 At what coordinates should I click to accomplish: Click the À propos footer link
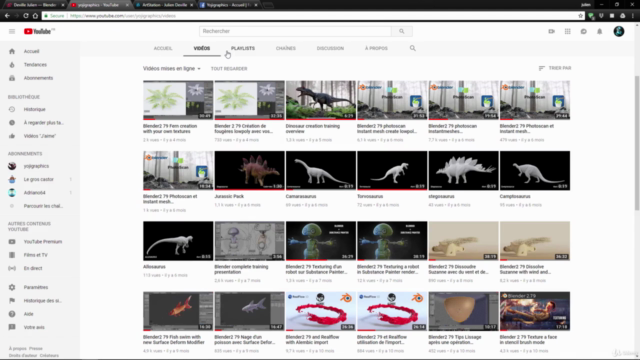[18, 349]
